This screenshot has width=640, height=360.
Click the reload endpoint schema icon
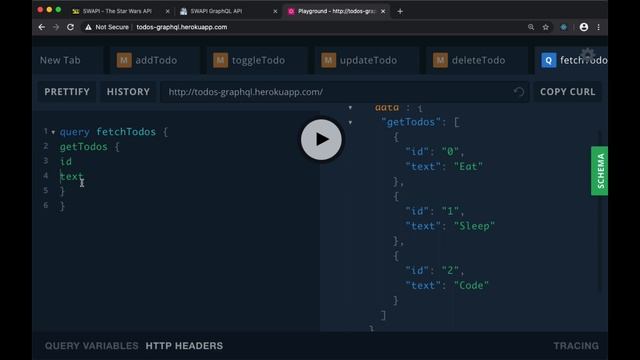coord(519,92)
